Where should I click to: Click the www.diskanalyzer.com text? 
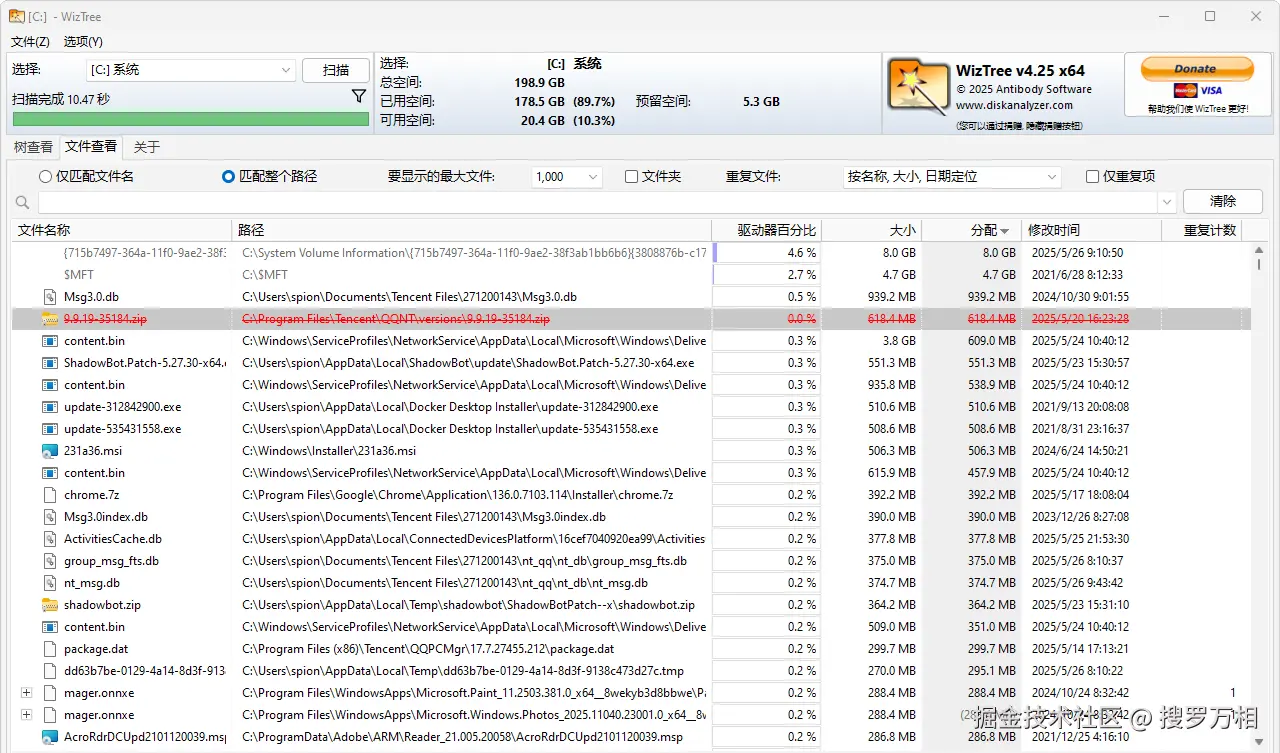[1014, 105]
